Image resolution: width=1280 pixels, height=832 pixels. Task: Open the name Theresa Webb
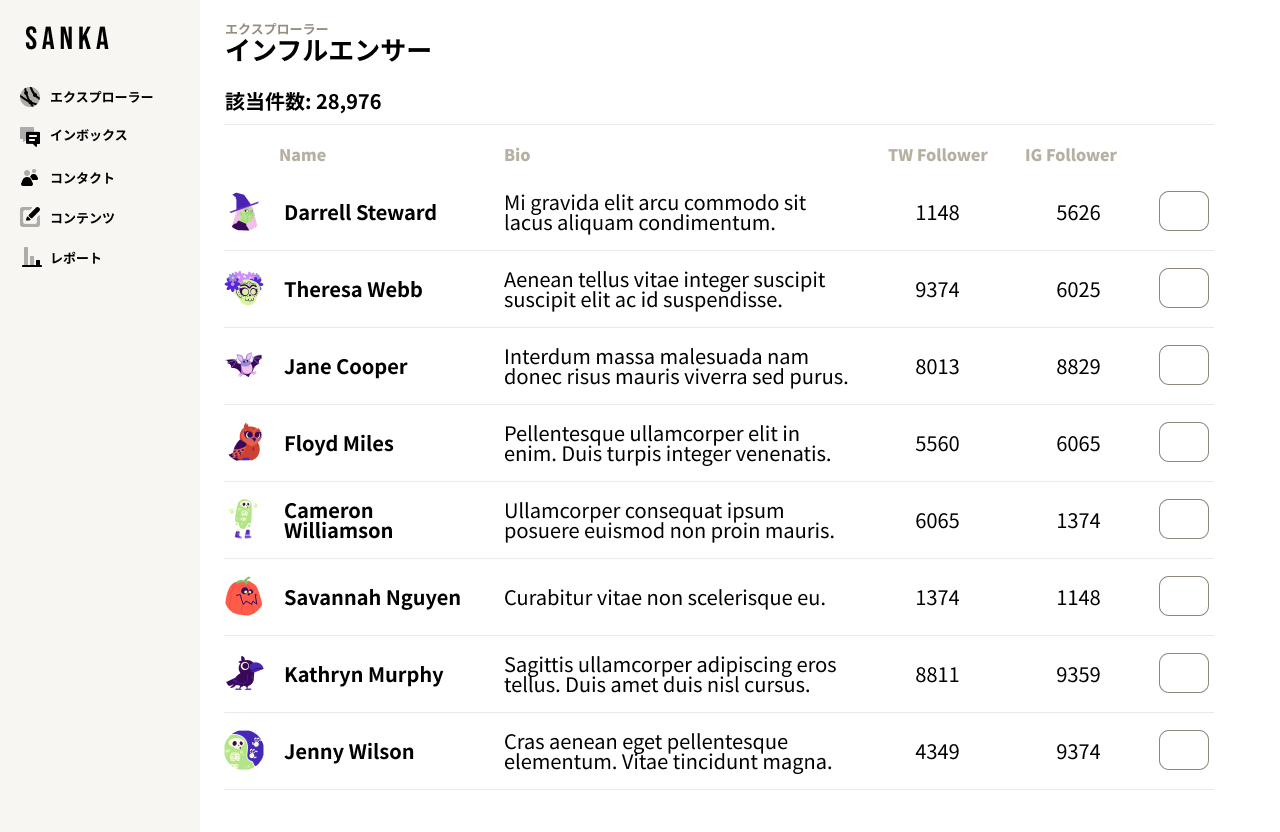point(353,290)
